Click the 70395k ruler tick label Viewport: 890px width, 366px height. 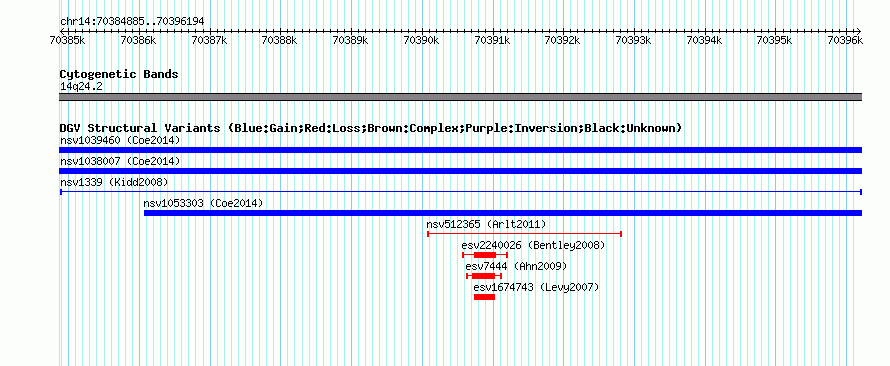pyautogui.click(x=775, y=40)
